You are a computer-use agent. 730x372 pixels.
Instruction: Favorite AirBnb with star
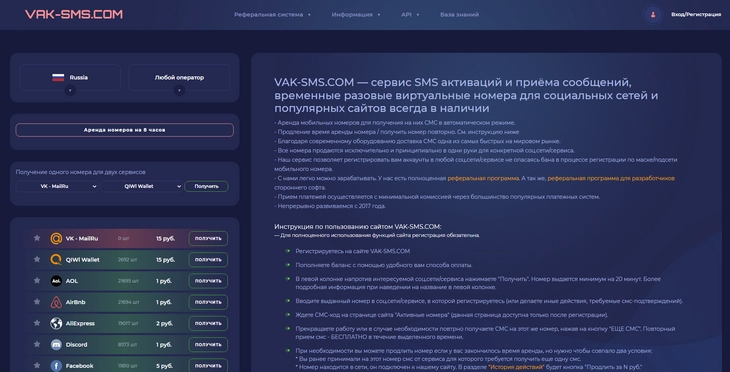[37, 302]
